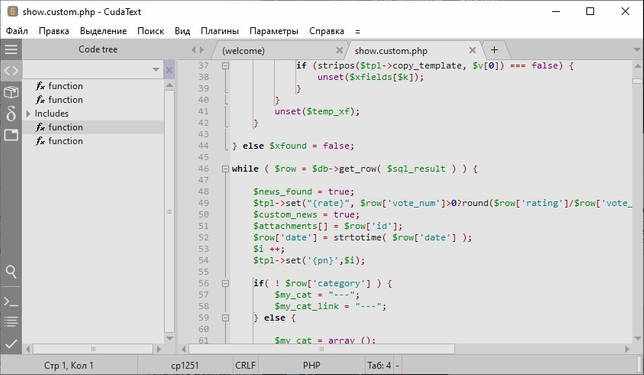Switch to the previous sidebar panel arrow
The height and width of the screenshot is (375, 644).
(194, 50)
